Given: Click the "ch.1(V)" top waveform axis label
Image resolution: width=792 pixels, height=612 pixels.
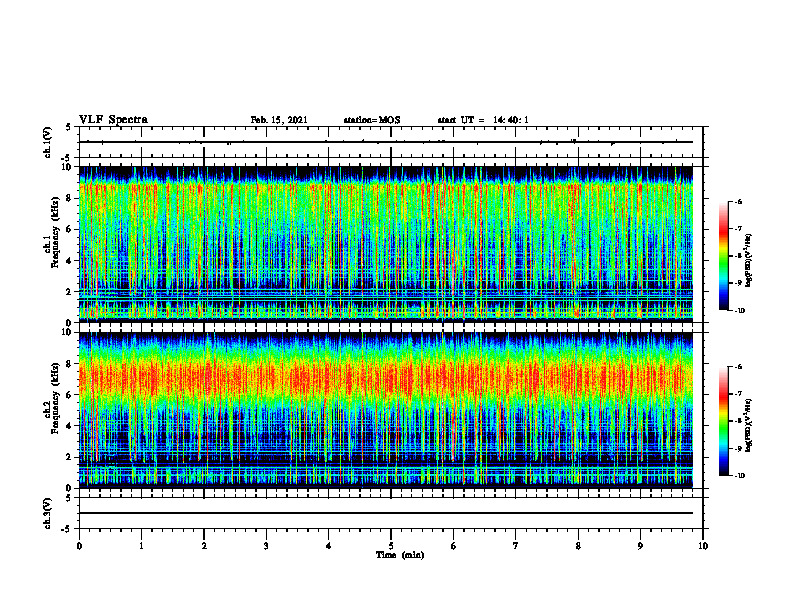Looking at the screenshot, I should click(47, 142).
